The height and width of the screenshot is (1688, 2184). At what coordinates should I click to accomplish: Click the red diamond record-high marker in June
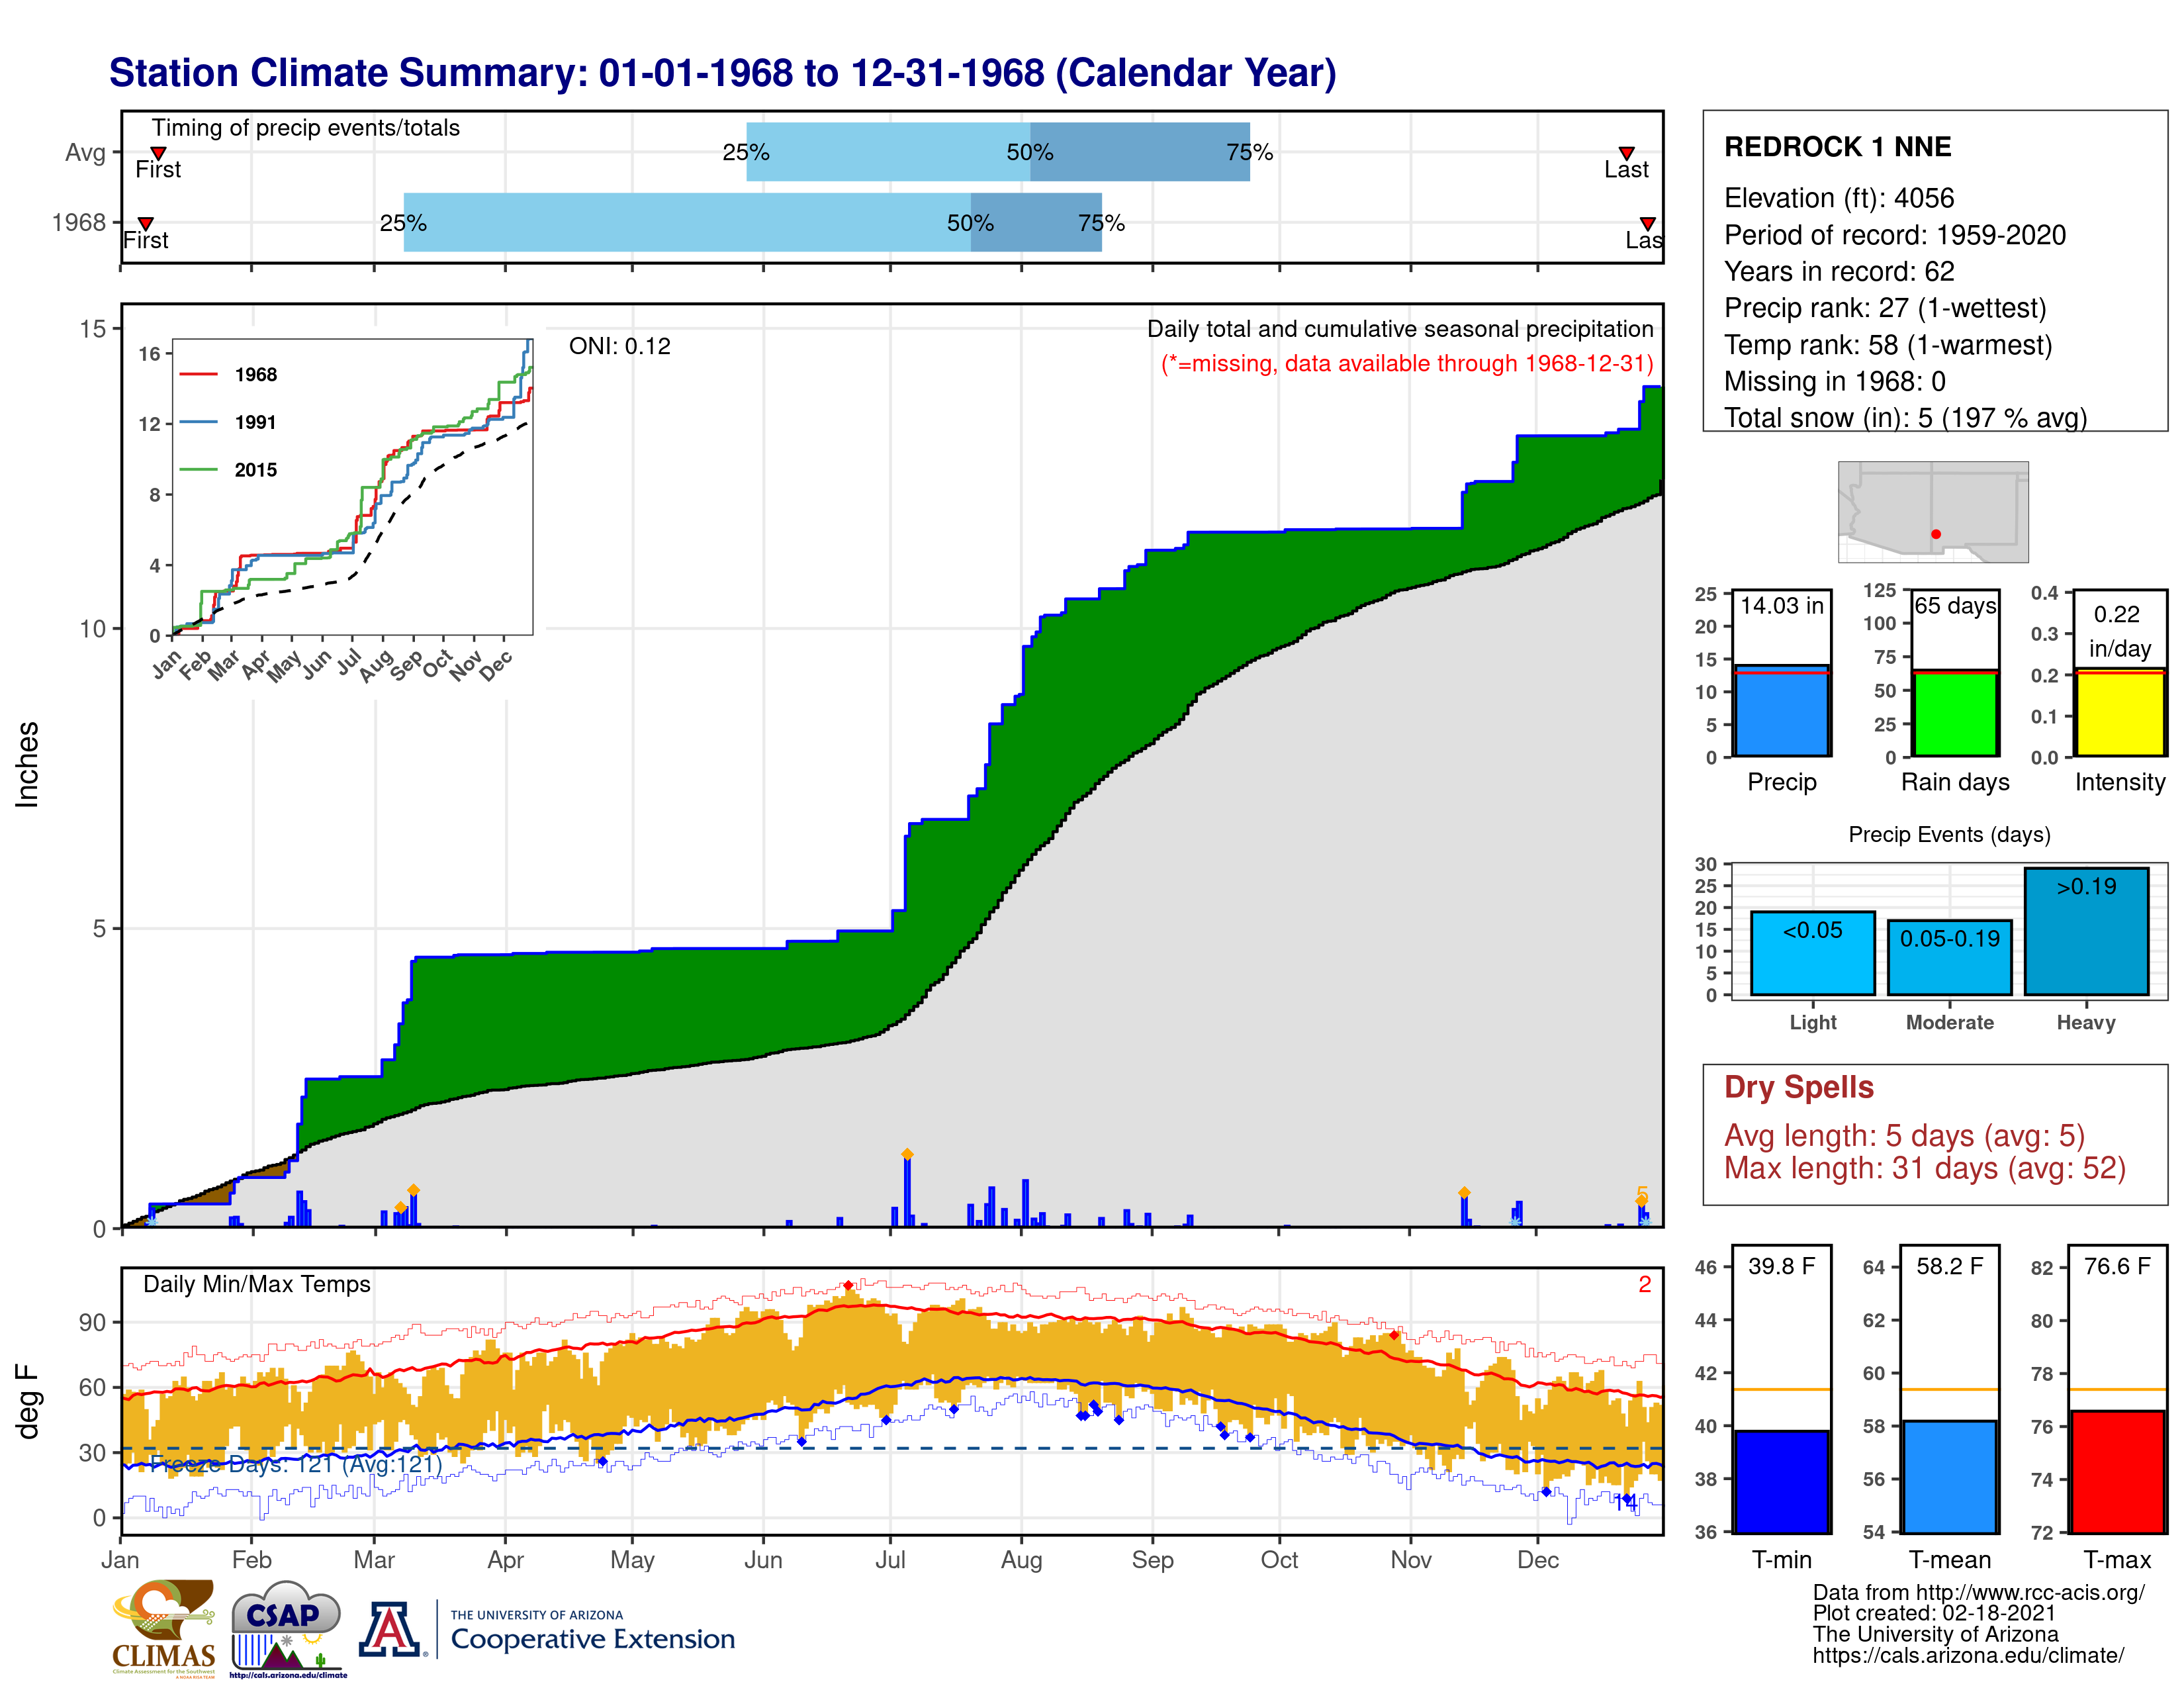848,1285
